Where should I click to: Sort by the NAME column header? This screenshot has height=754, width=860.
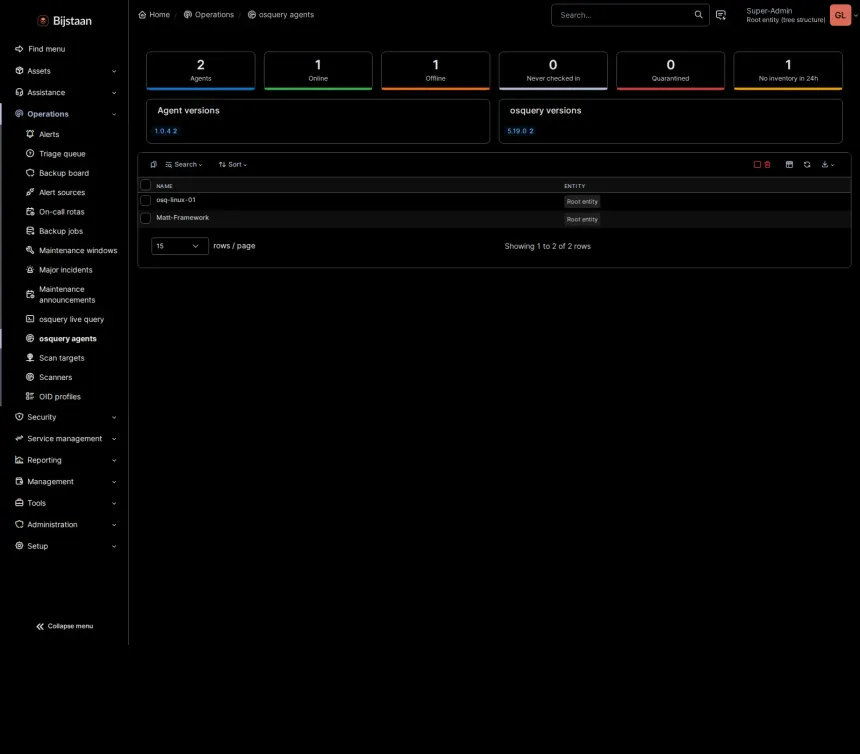coord(164,186)
